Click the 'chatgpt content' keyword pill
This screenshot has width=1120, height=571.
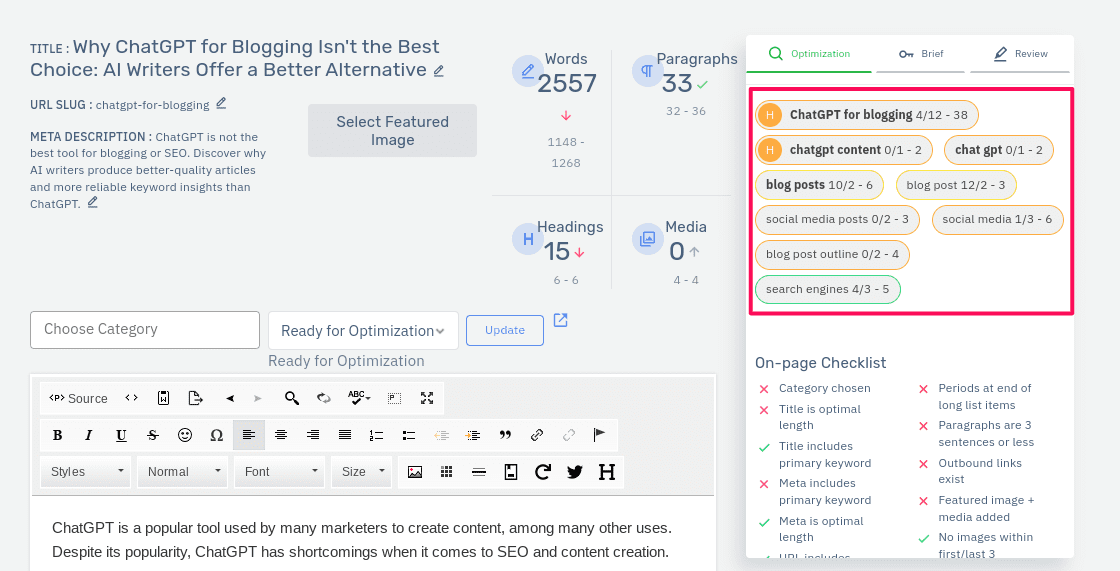click(844, 150)
